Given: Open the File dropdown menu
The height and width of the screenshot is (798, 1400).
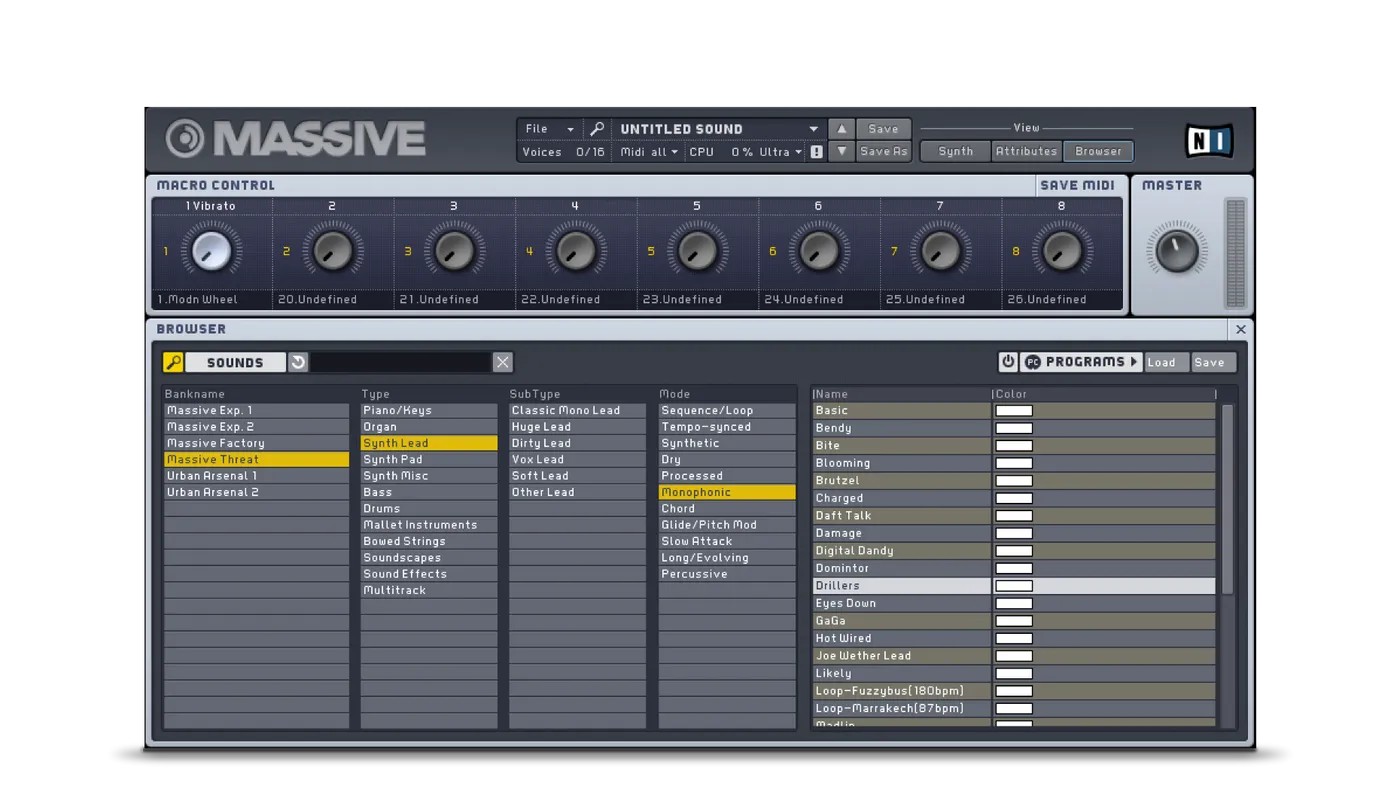Looking at the screenshot, I should [549, 129].
